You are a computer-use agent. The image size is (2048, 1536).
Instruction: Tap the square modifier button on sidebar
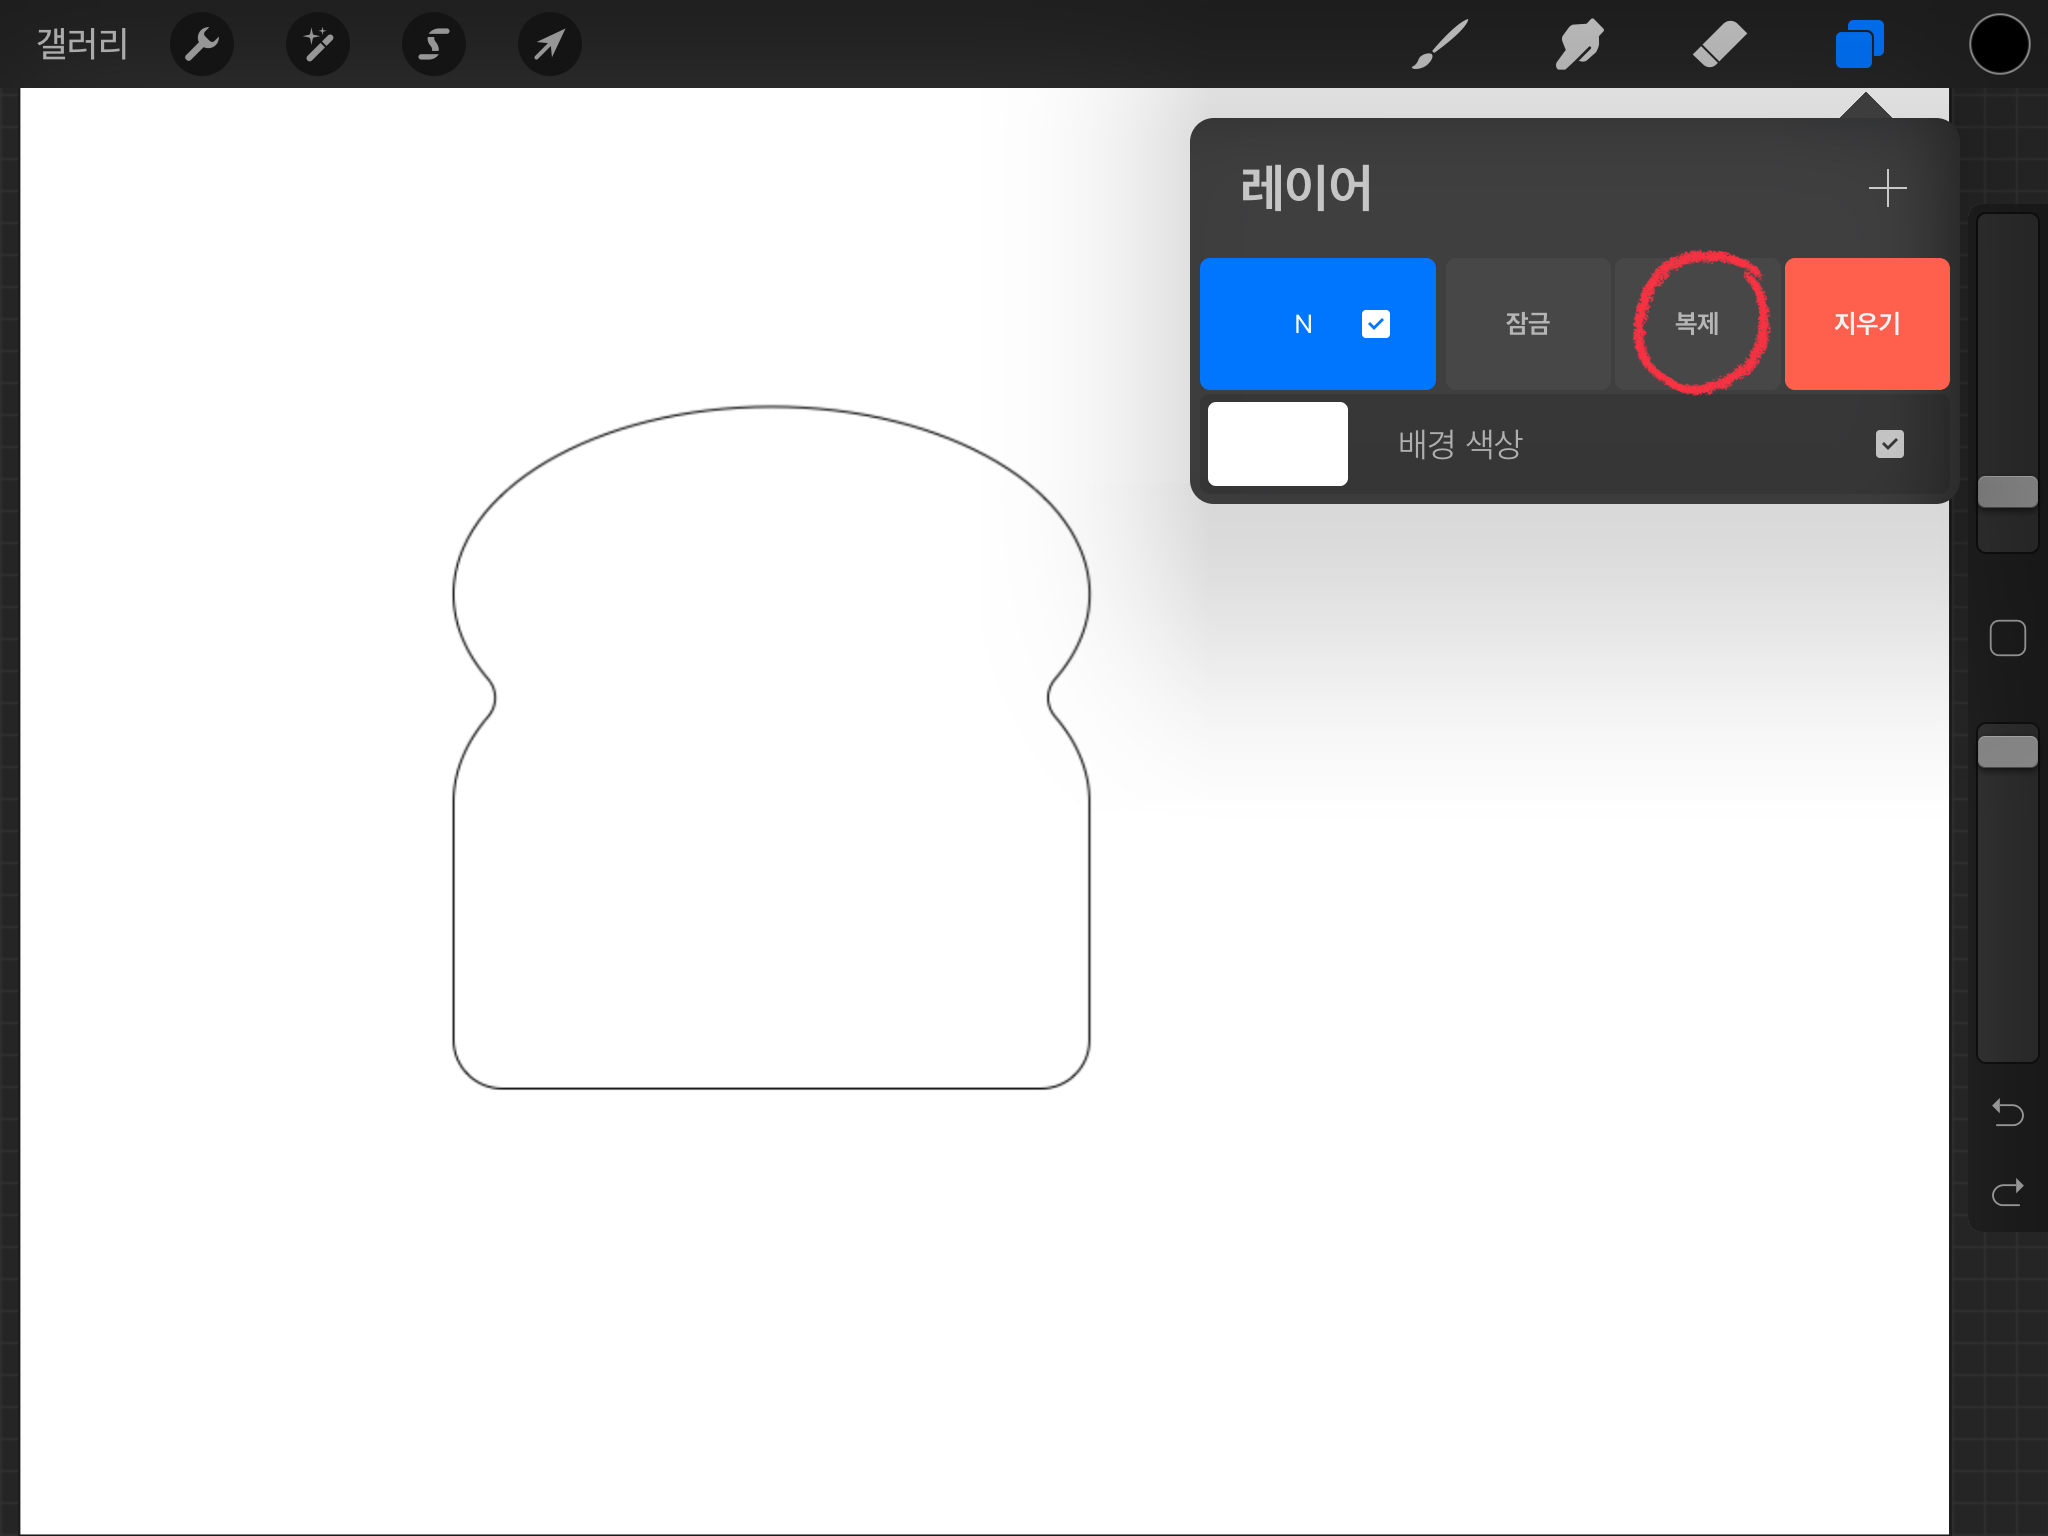click(x=2007, y=638)
